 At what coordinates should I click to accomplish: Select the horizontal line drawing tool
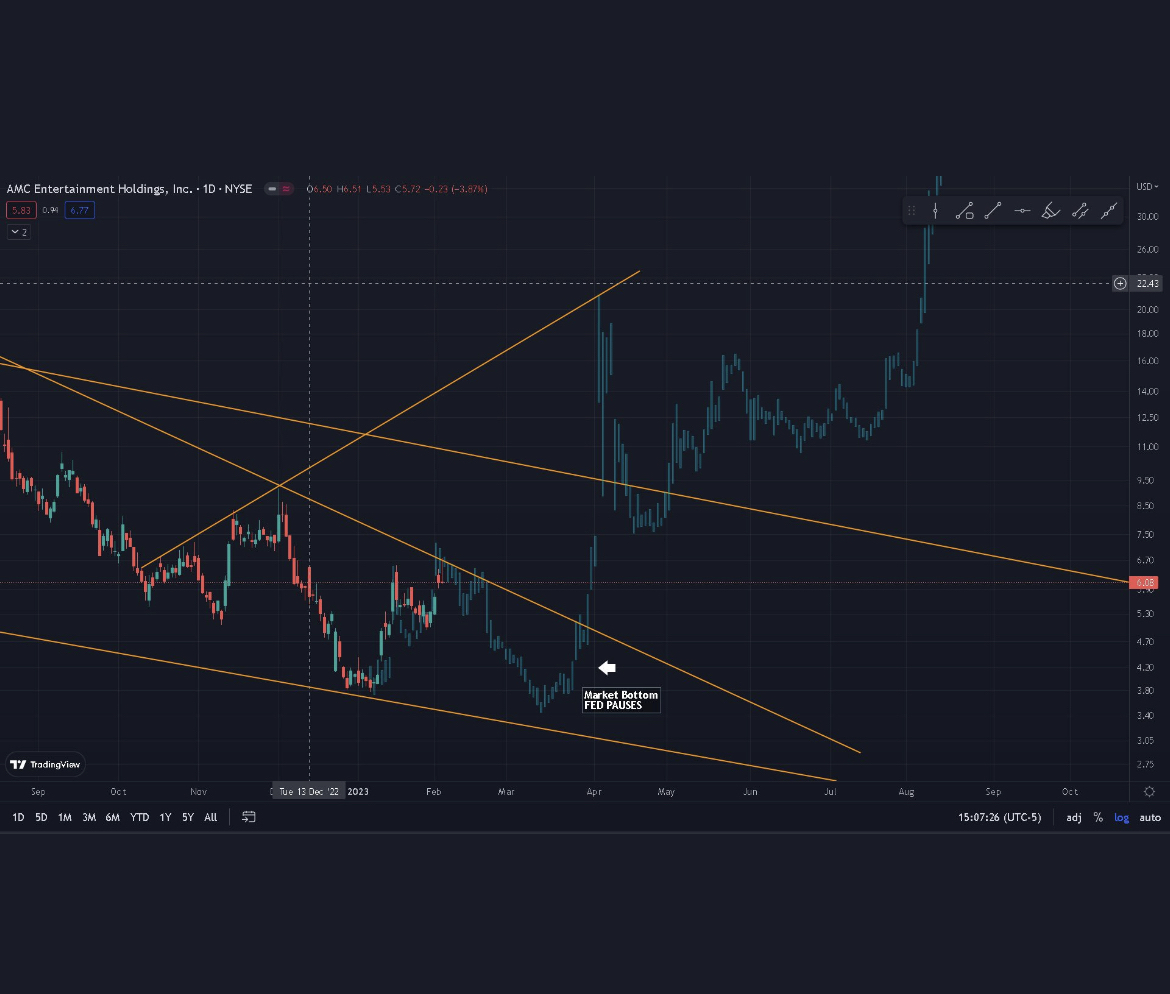[x=1022, y=211]
